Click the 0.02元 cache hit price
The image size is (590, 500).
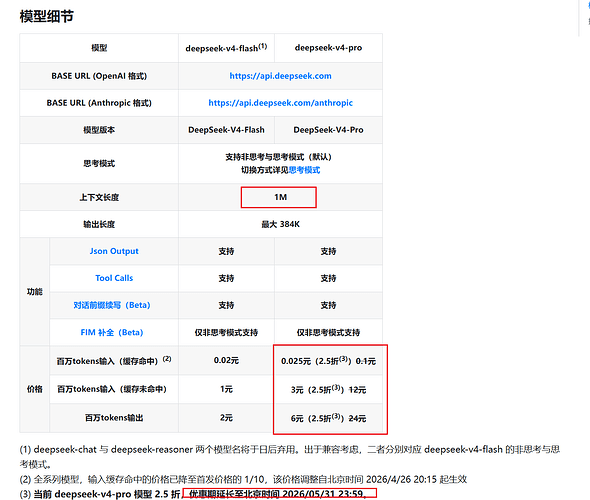[x=226, y=360]
